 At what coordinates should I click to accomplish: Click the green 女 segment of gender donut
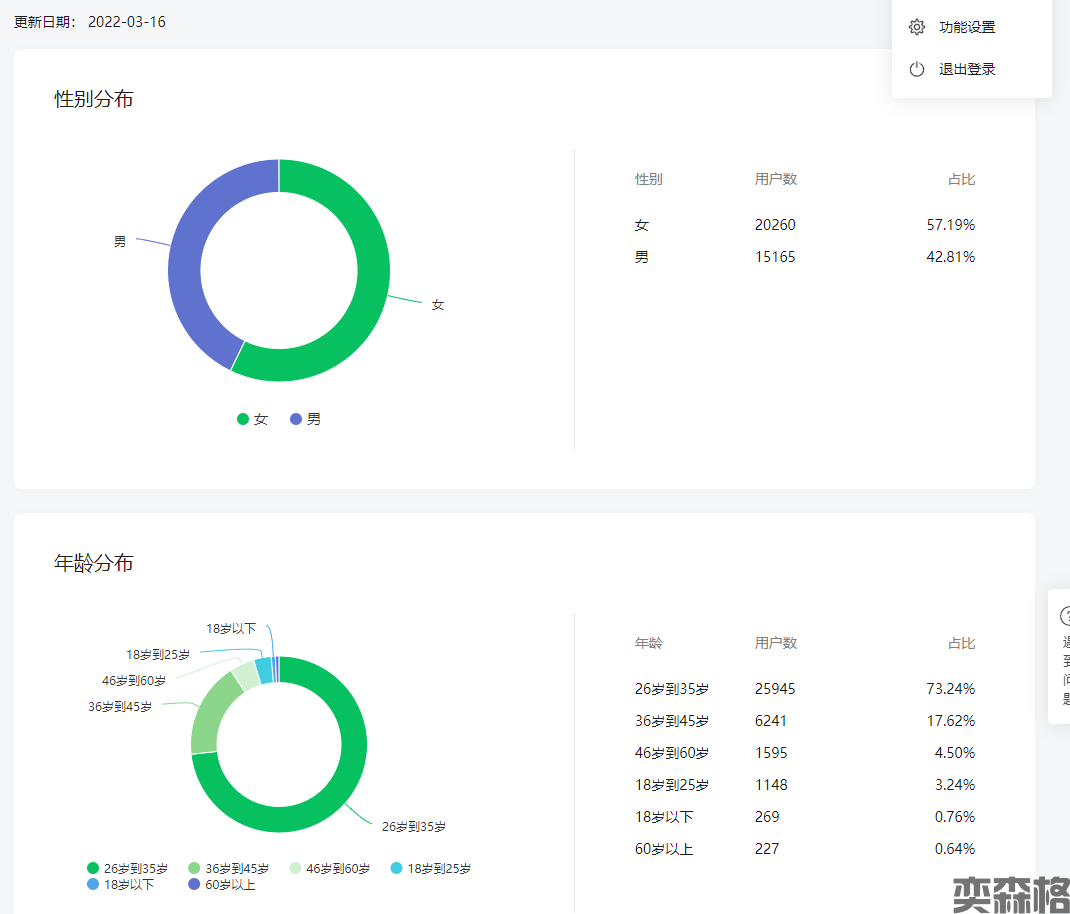point(370,300)
